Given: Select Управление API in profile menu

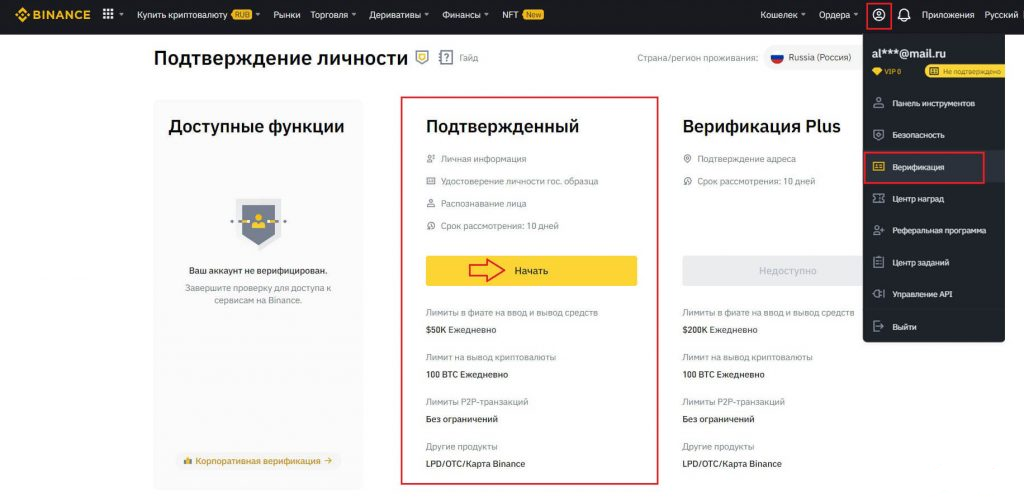Looking at the screenshot, I should tap(933, 295).
